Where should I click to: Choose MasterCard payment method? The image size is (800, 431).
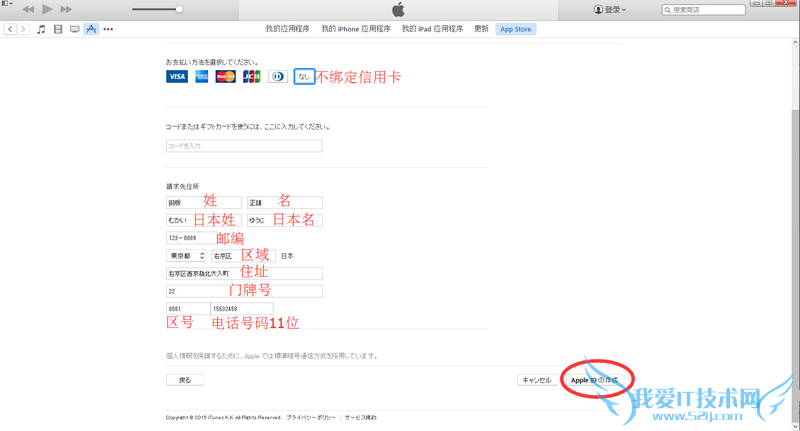pos(226,77)
